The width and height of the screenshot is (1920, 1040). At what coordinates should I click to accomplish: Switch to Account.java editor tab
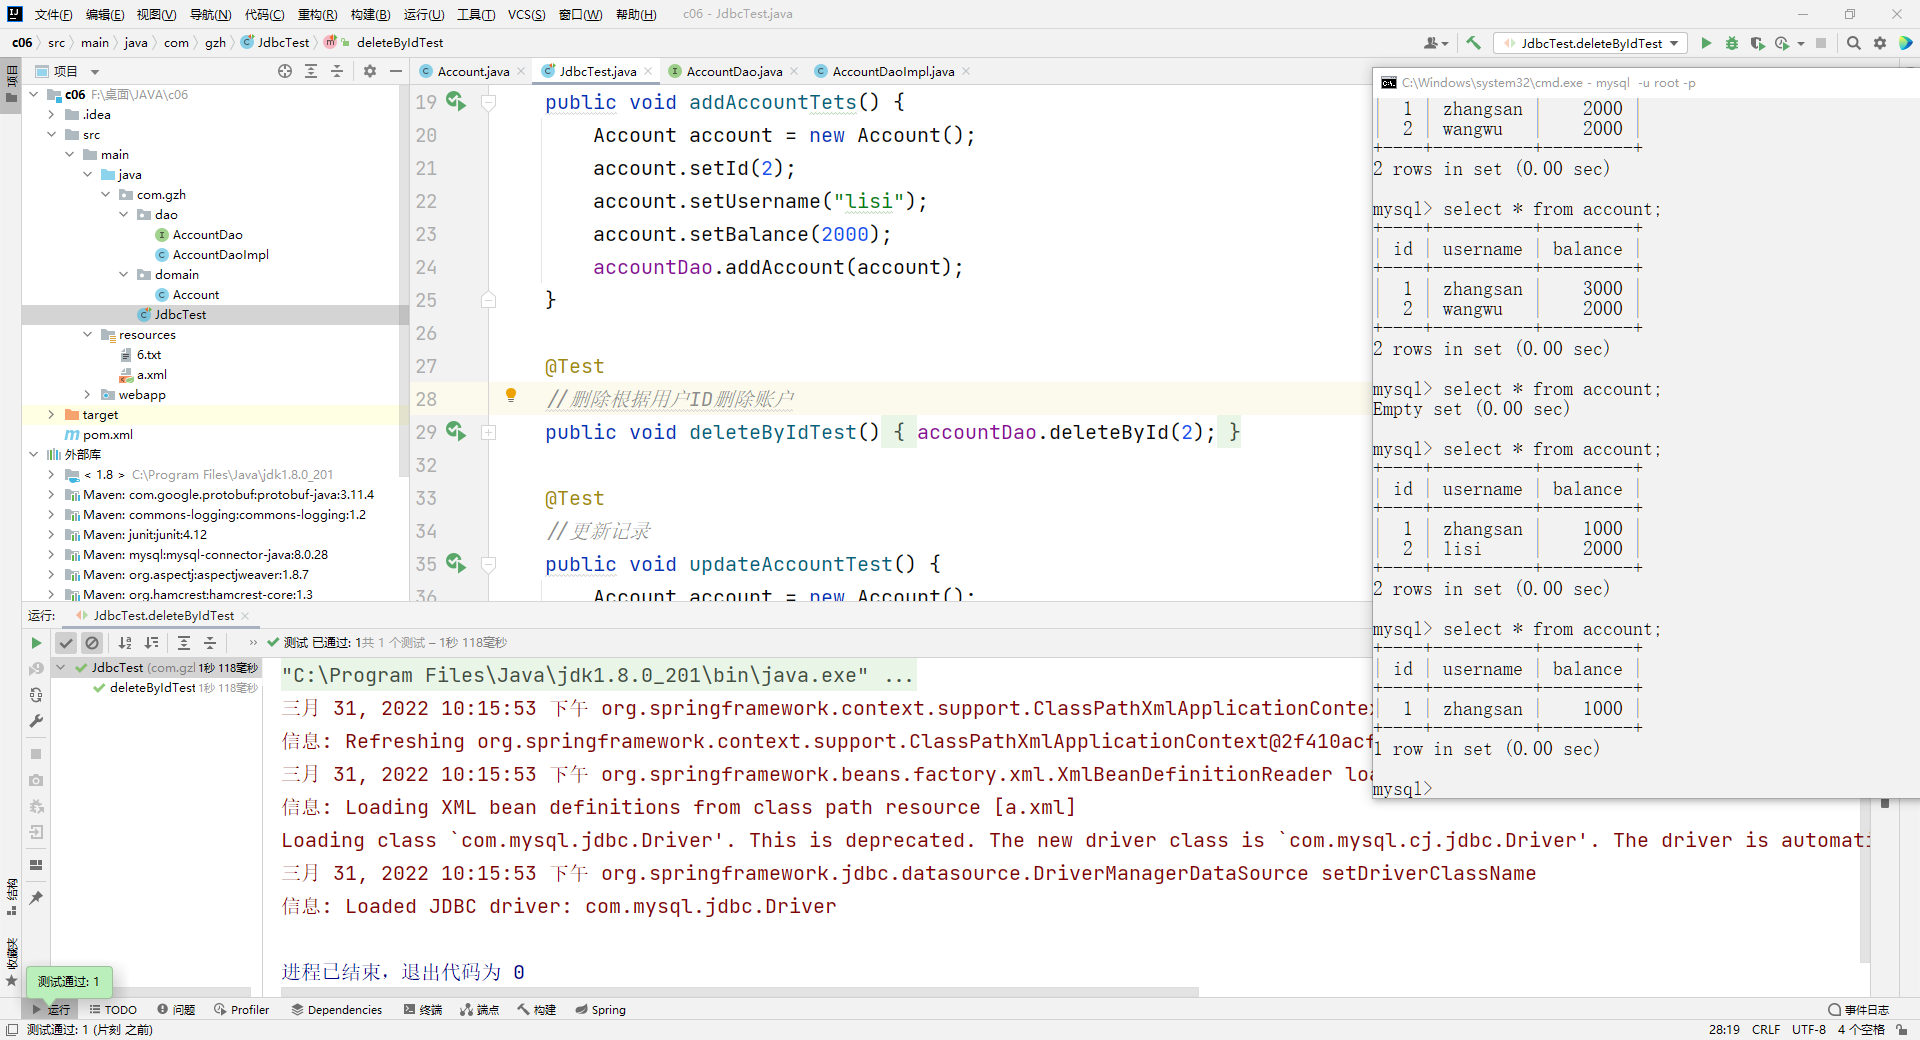(473, 71)
